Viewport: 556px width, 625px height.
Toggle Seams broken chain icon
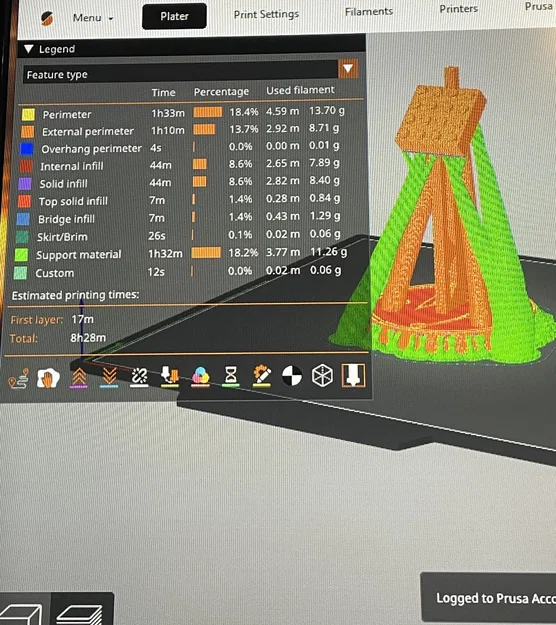139,377
